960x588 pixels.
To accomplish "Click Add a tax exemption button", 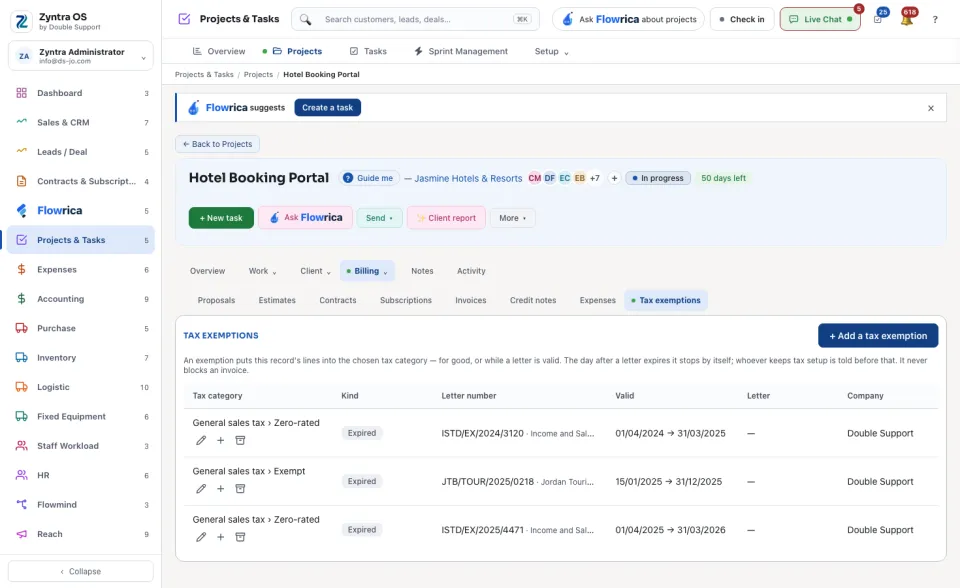I will (x=878, y=336).
